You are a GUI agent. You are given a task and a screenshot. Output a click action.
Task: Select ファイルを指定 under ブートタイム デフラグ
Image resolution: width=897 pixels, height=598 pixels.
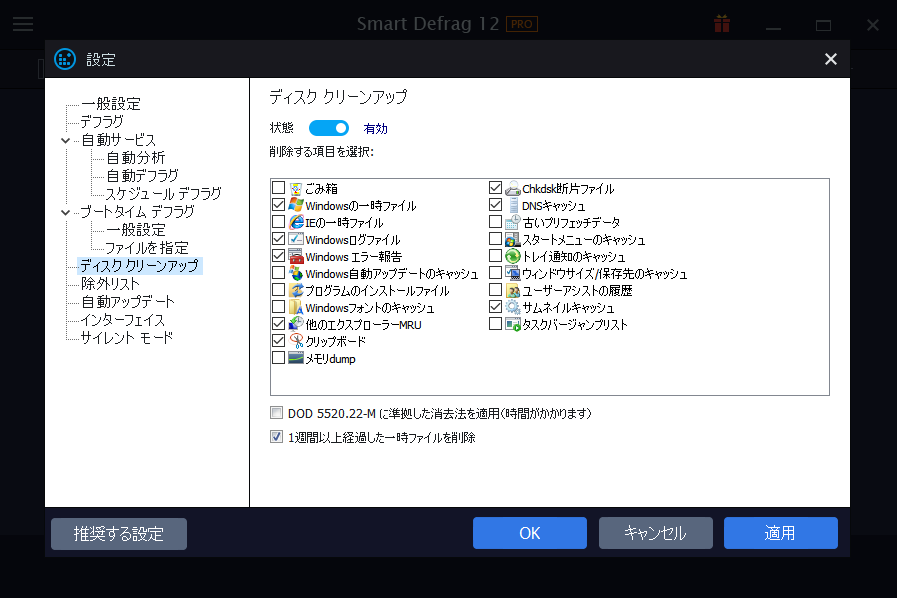click(x=147, y=248)
